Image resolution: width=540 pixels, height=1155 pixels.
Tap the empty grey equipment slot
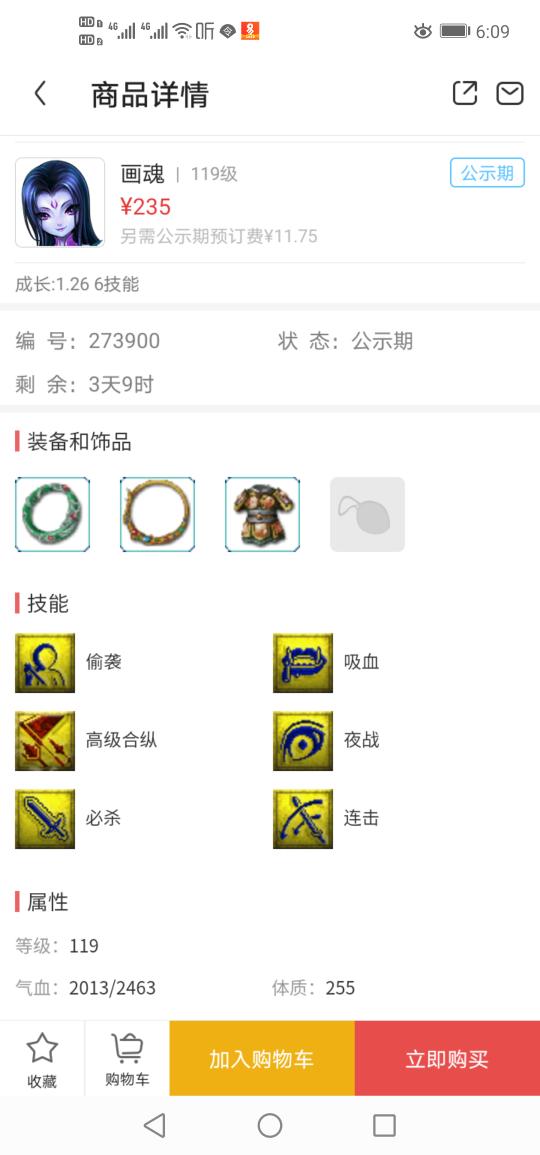coord(368,514)
